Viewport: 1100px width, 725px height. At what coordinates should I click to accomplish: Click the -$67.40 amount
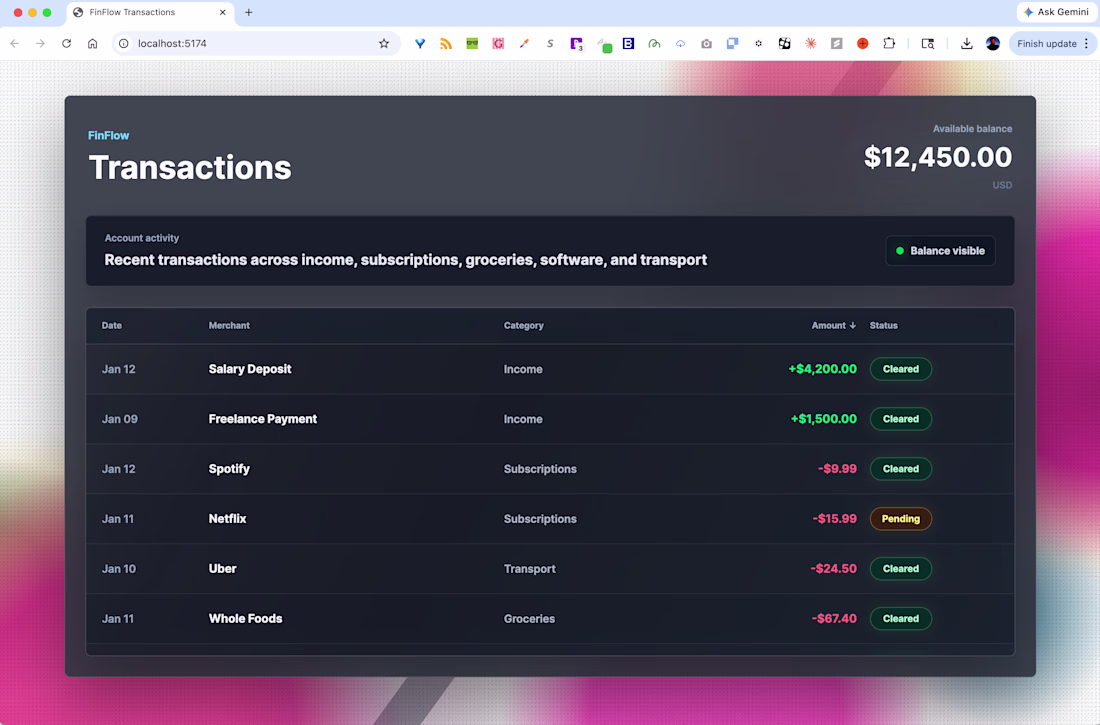[x=834, y=618]
